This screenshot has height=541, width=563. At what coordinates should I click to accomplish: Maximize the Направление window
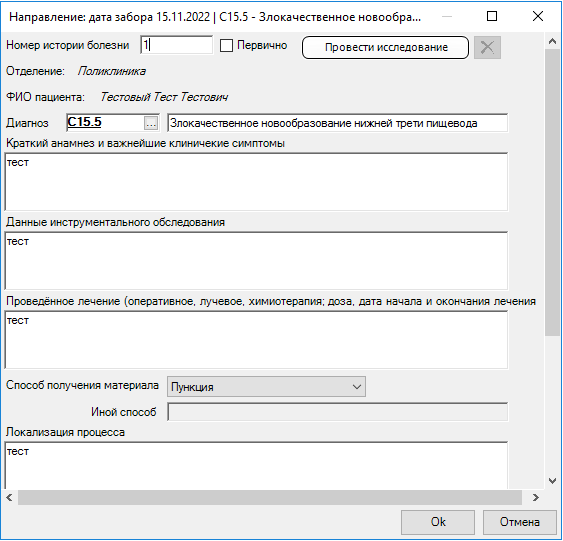[x=492, y=16]
